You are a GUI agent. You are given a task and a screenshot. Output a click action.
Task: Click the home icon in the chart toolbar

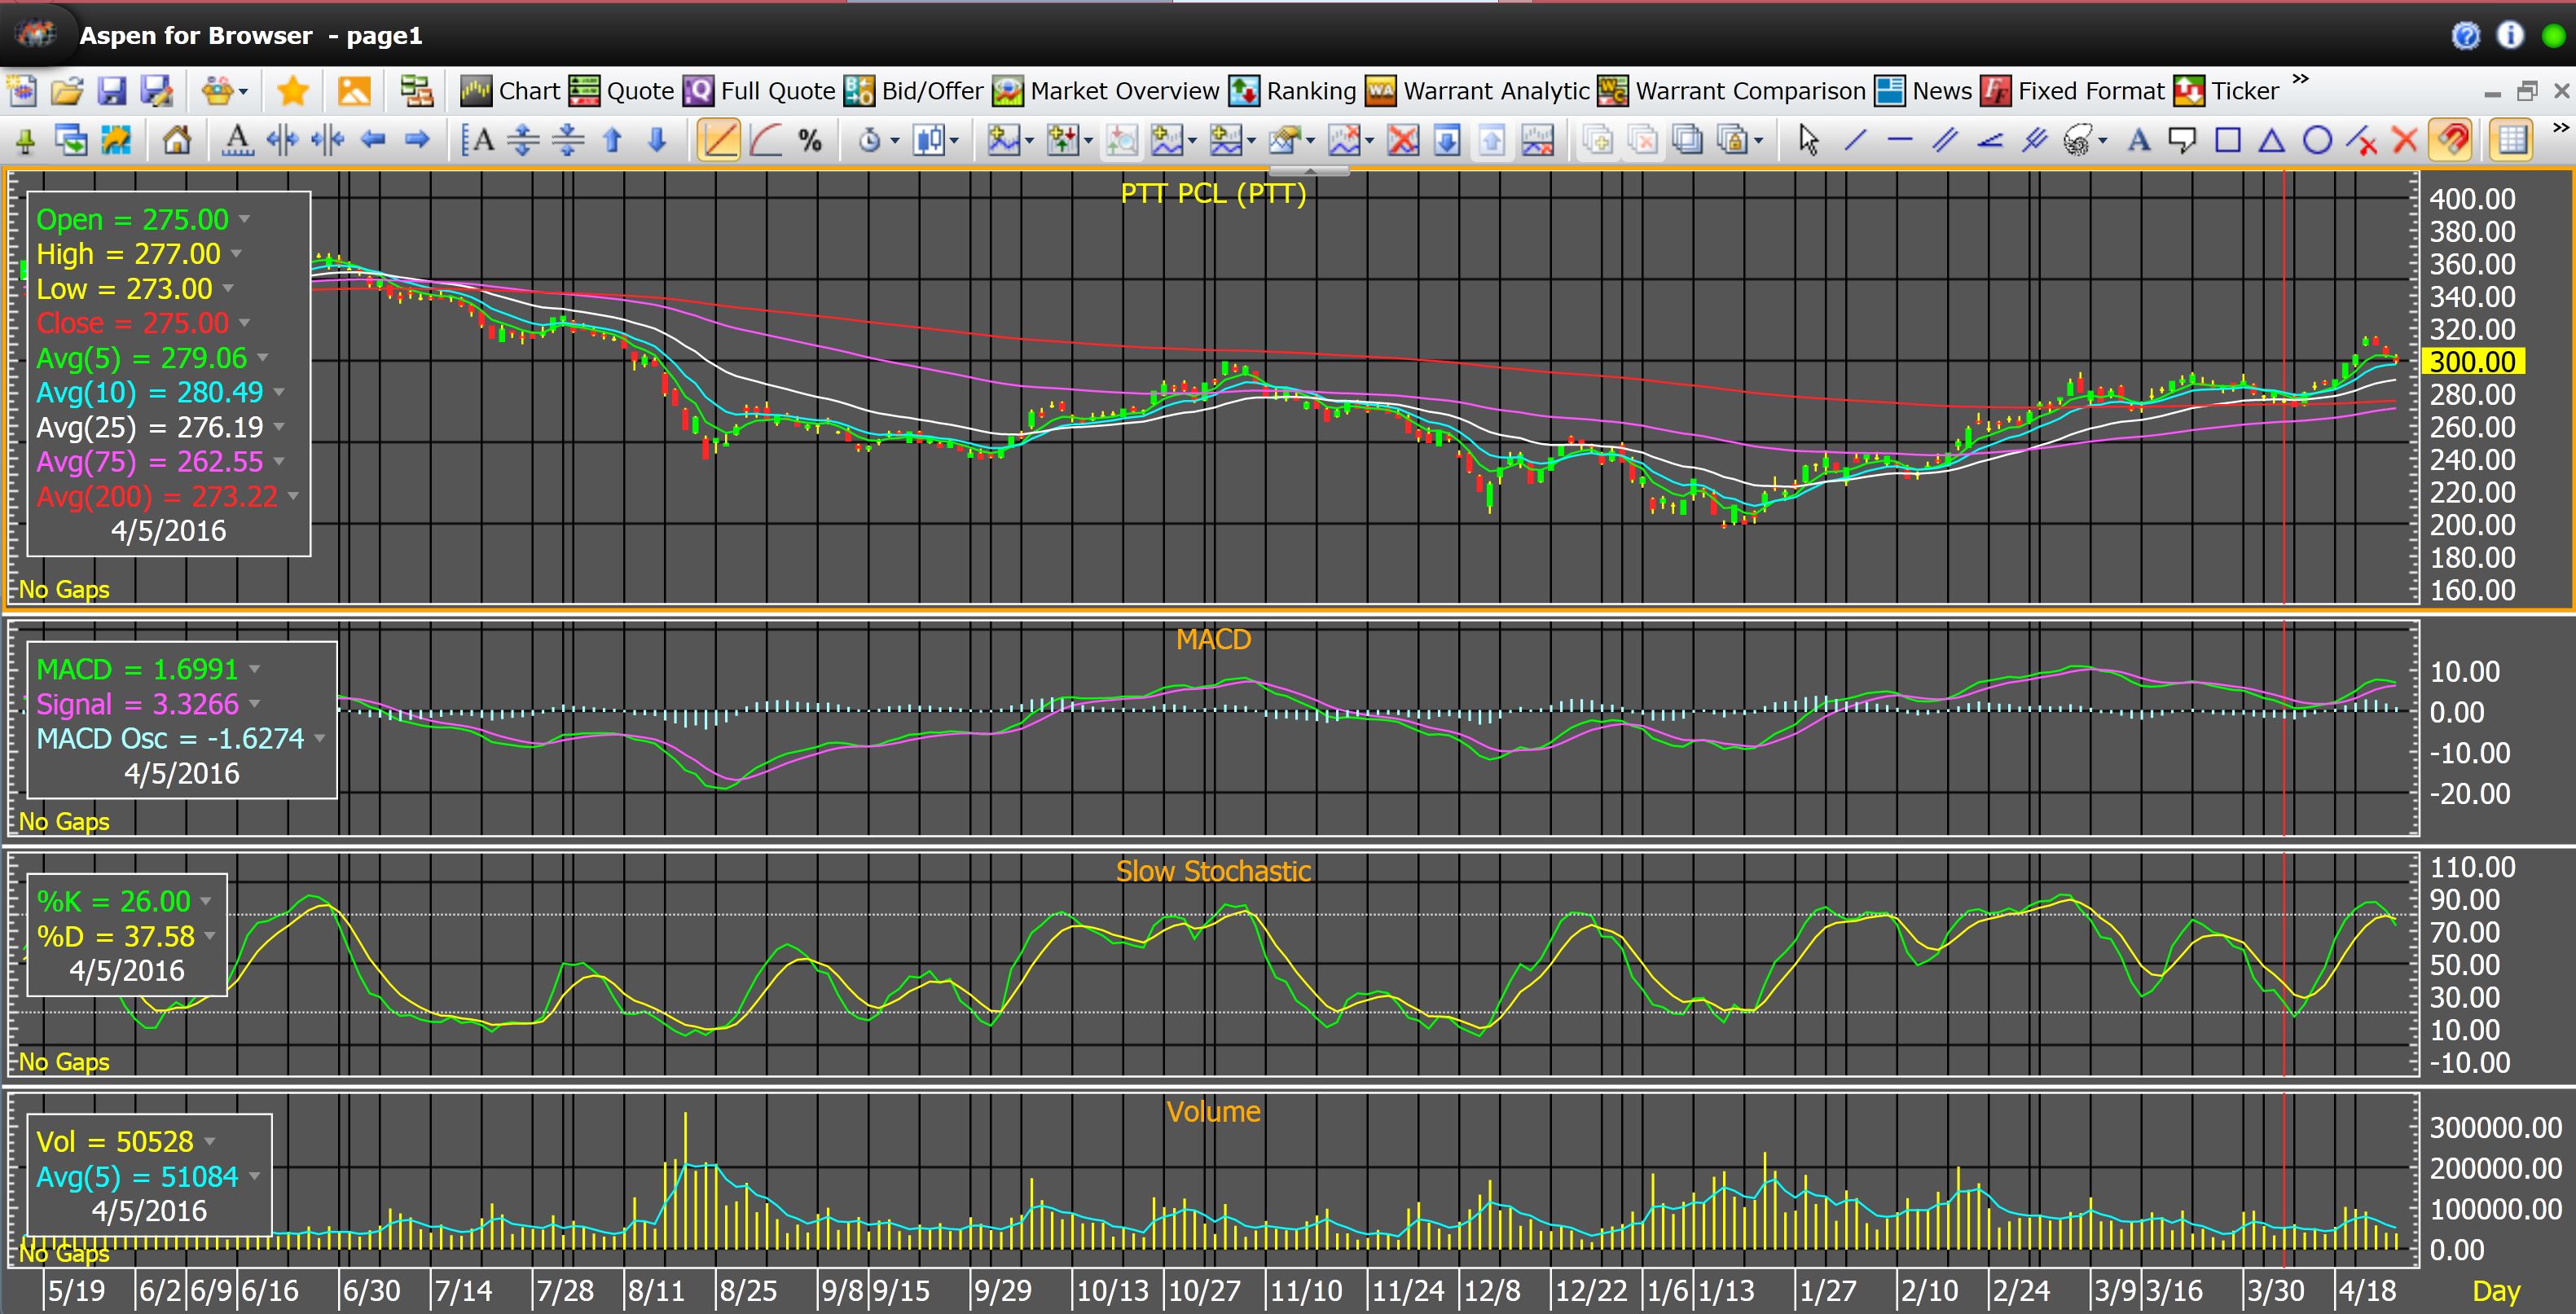(x=177, y=140)
